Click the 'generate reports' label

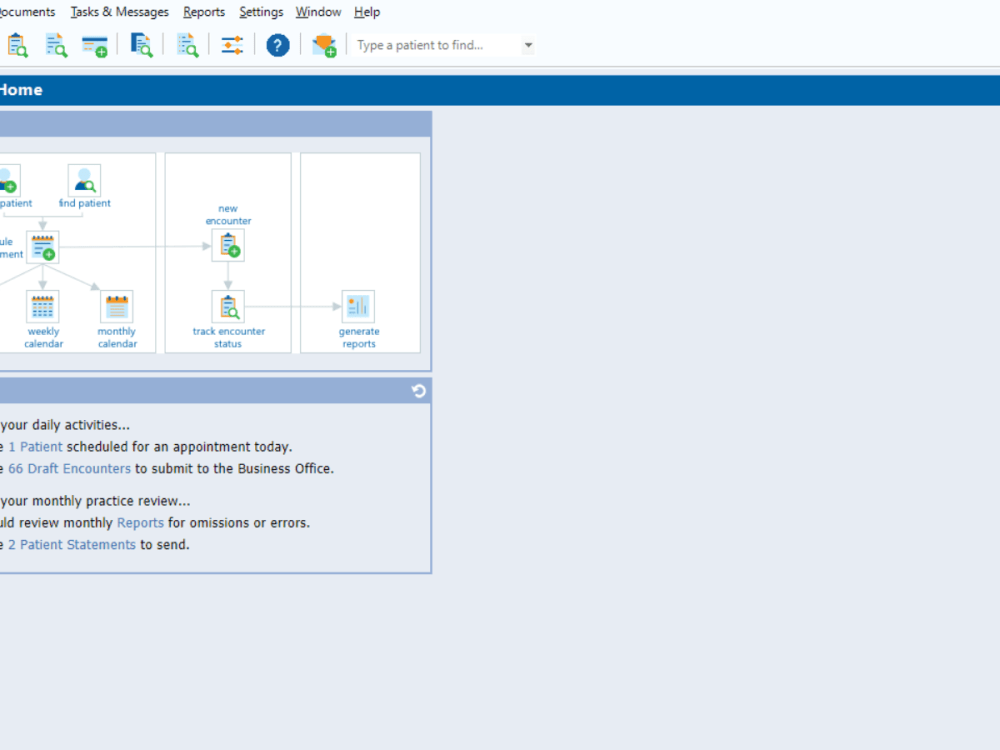click(x=359, y=337)
